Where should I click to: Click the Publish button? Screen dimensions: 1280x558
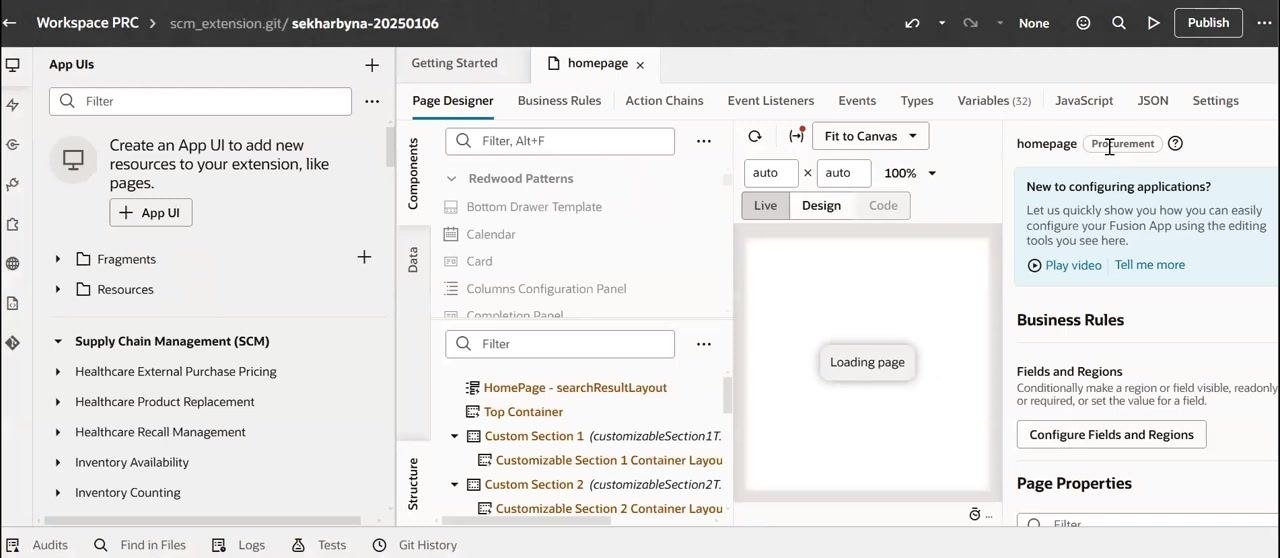click(1208, 23)
